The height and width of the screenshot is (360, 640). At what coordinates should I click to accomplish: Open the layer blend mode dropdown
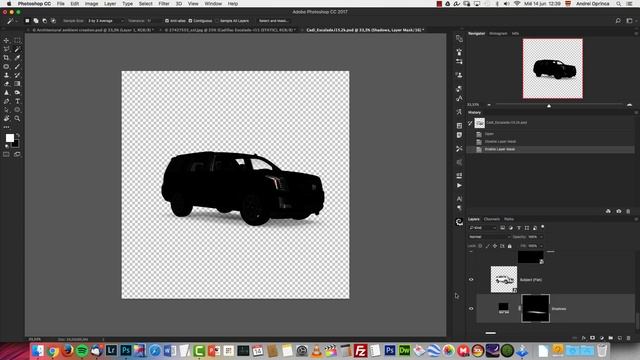pos(489,237)
